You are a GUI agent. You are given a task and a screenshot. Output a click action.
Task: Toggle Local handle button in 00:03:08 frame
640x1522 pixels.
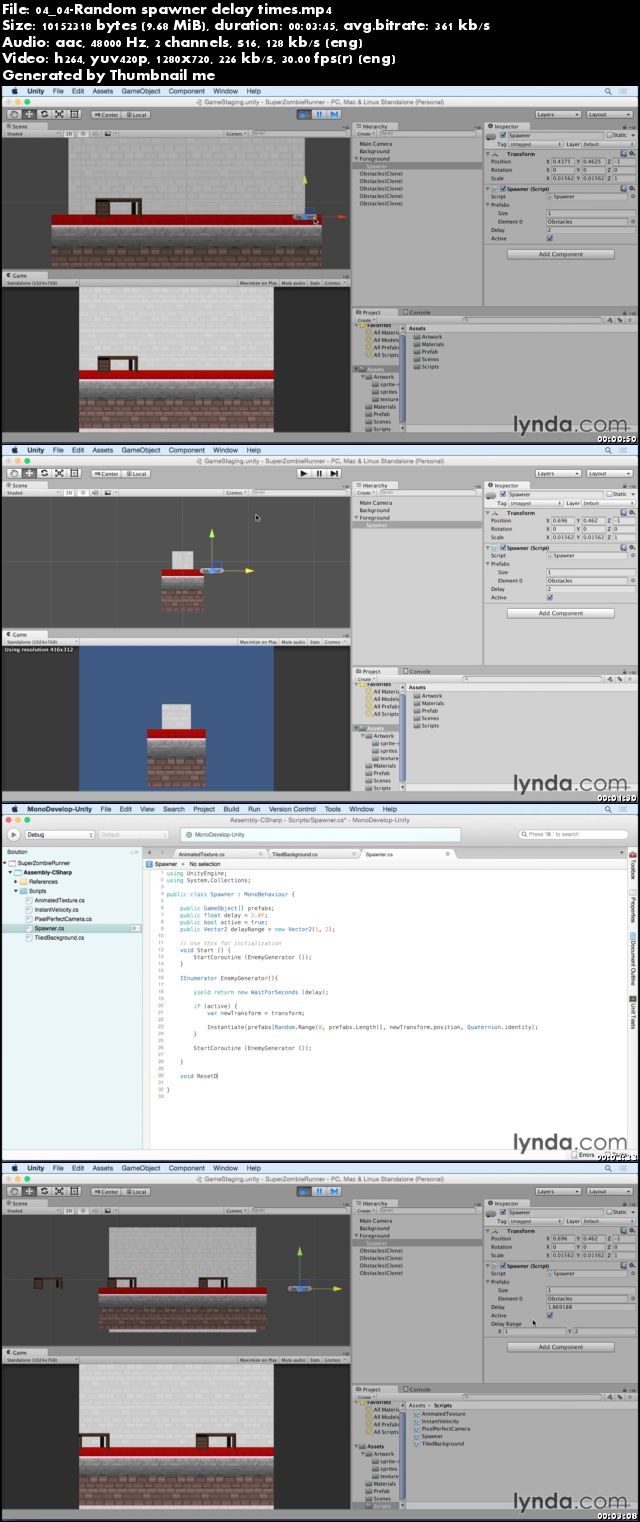136,1191
